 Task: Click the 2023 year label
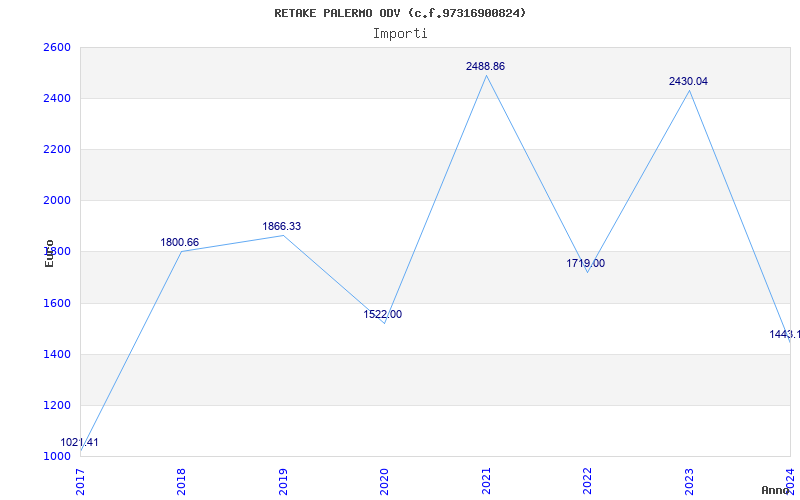click(x=689, y=482)
